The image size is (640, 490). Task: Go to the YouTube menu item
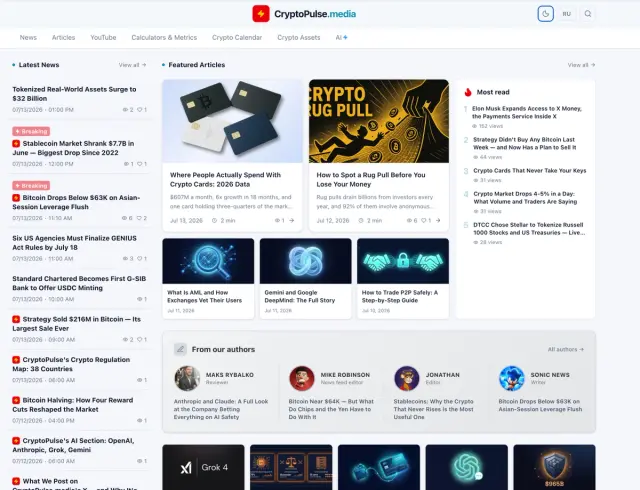click(x=103, y=38)
